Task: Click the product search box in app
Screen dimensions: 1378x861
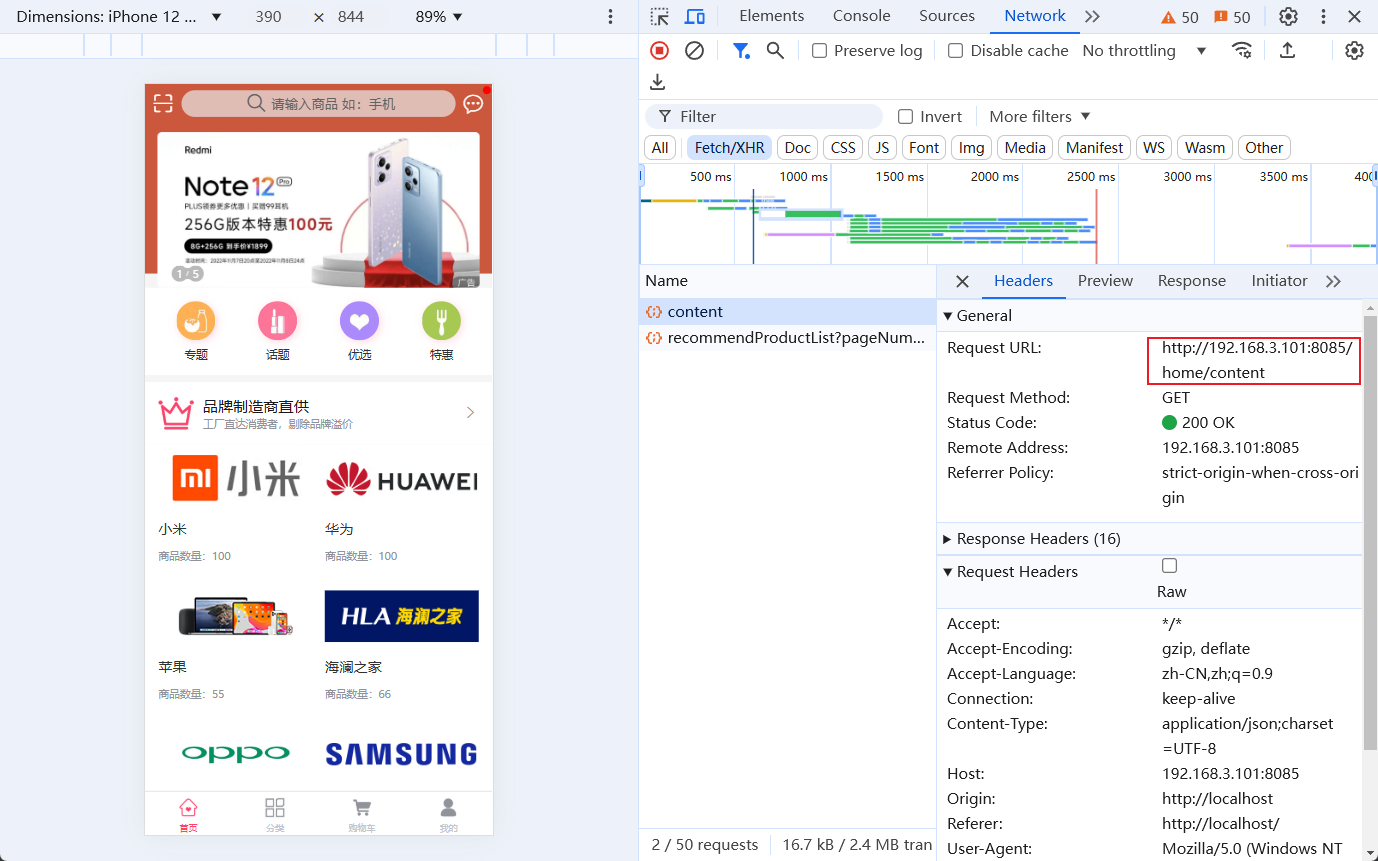Action: 318,104
